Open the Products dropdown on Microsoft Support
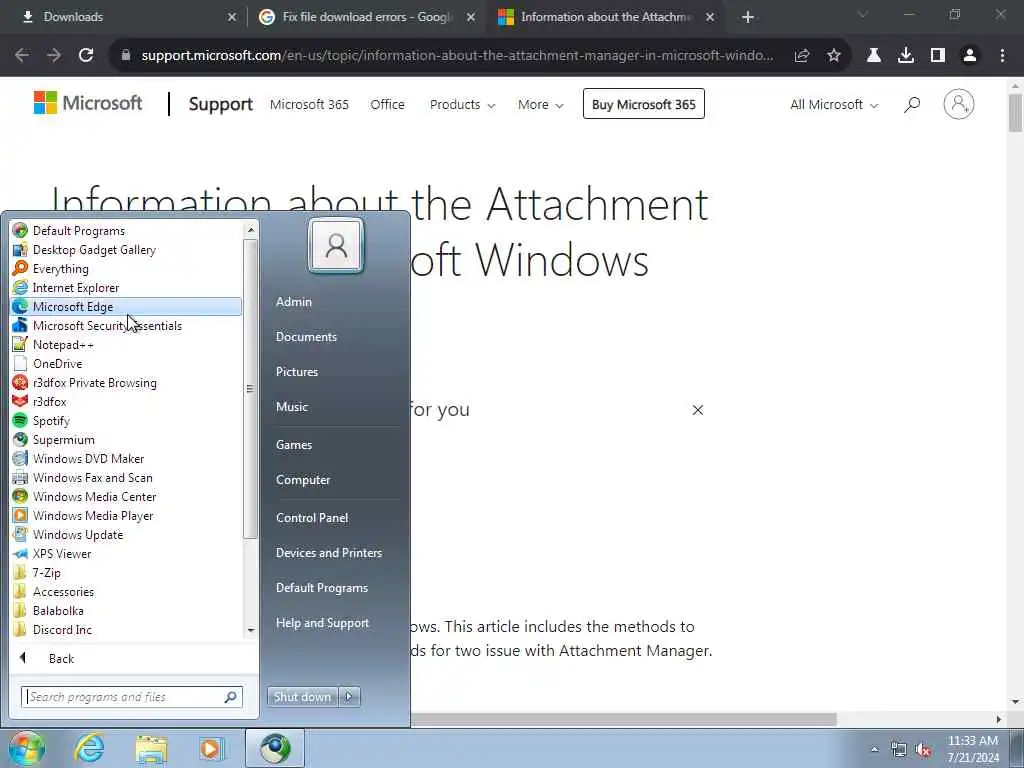 click(x=462, y=104)
